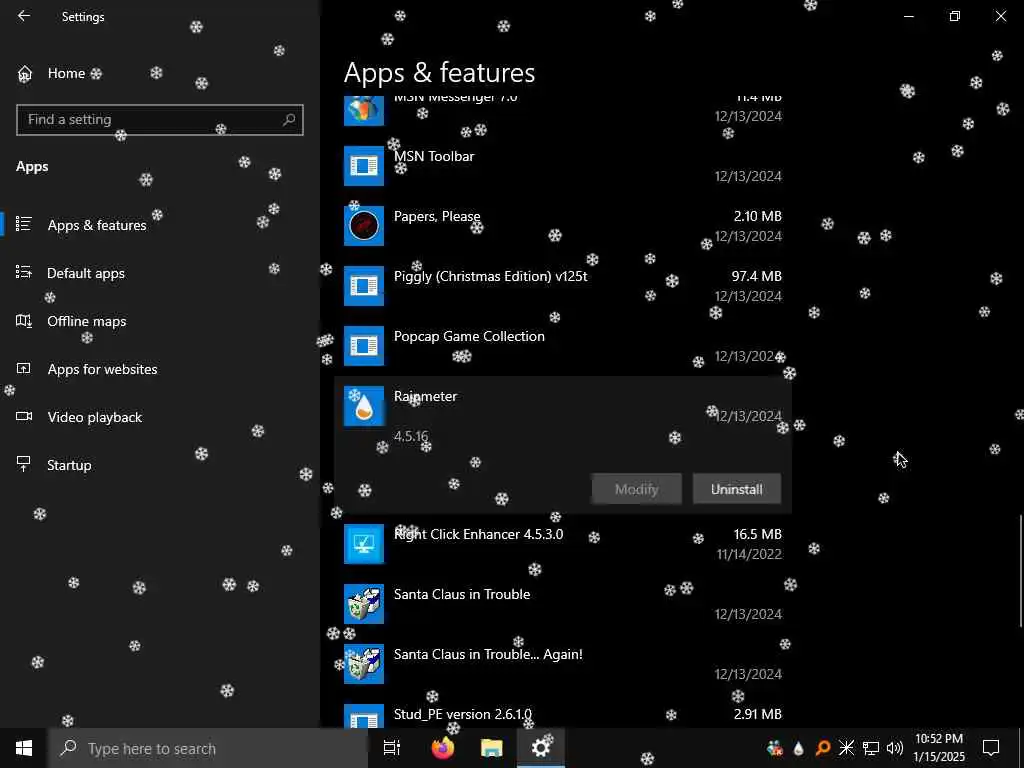Viewport: 1024px width, 768px height.
Task: Open the volume speaker tray icon
Action: coord(895,748)
